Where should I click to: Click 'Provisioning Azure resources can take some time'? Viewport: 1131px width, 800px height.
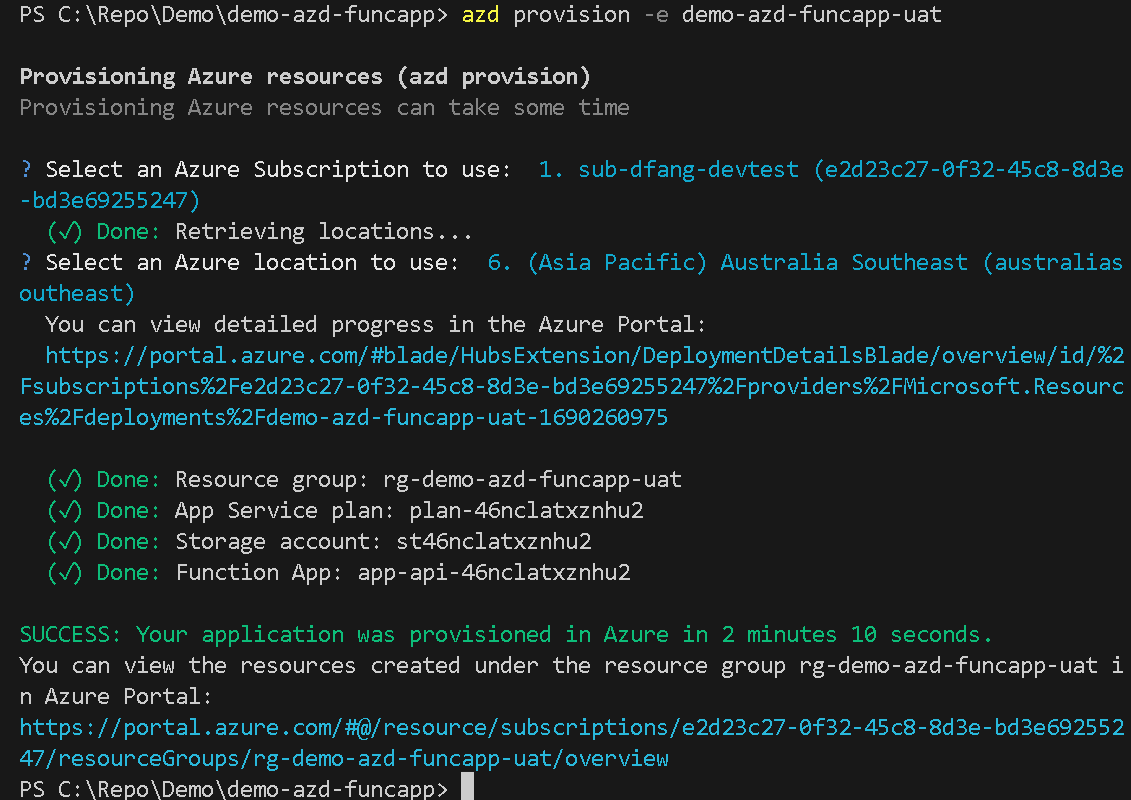(x=325, y=107)
